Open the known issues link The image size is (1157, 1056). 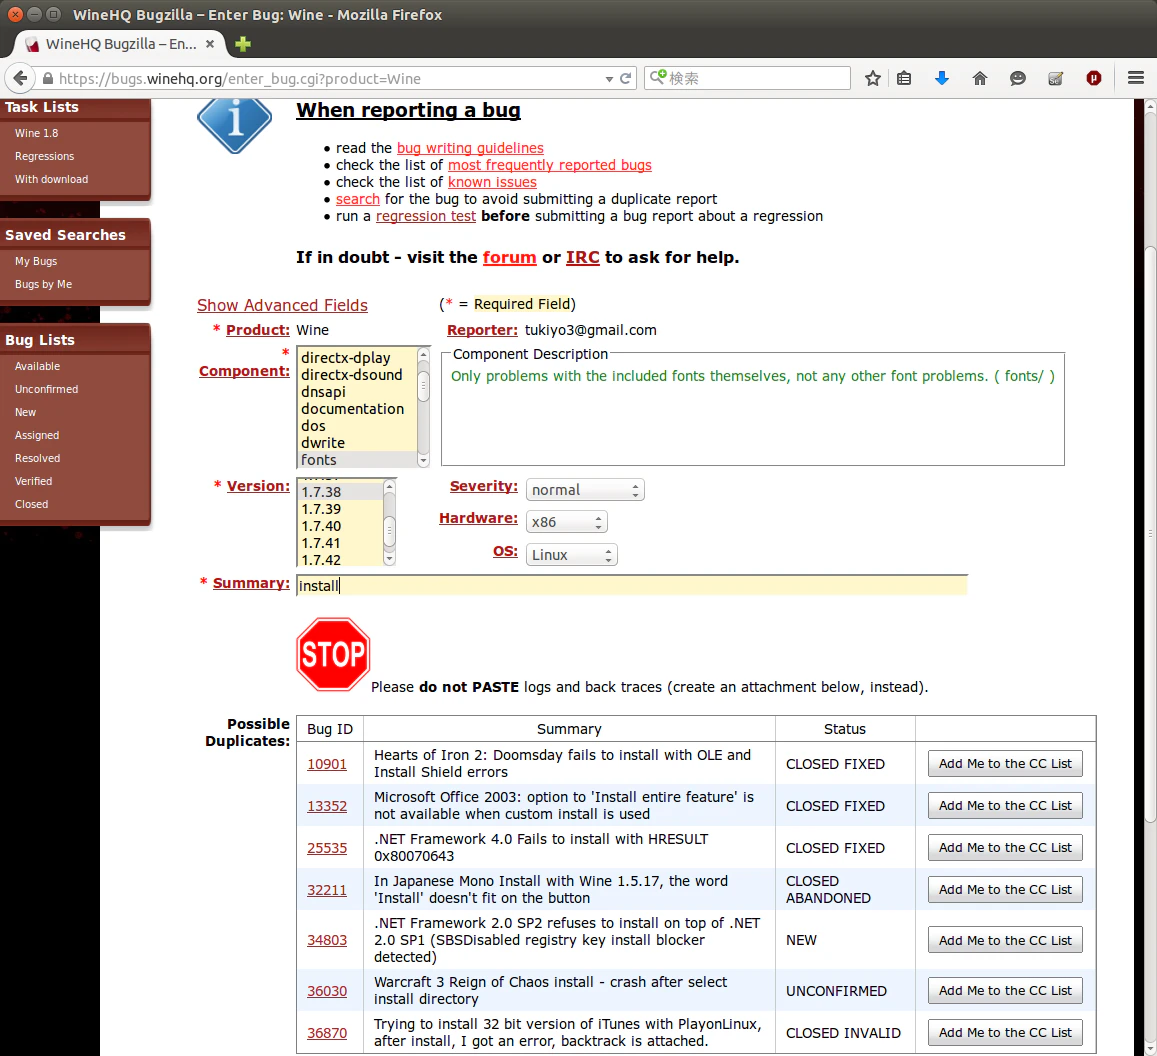pos(492,182)
